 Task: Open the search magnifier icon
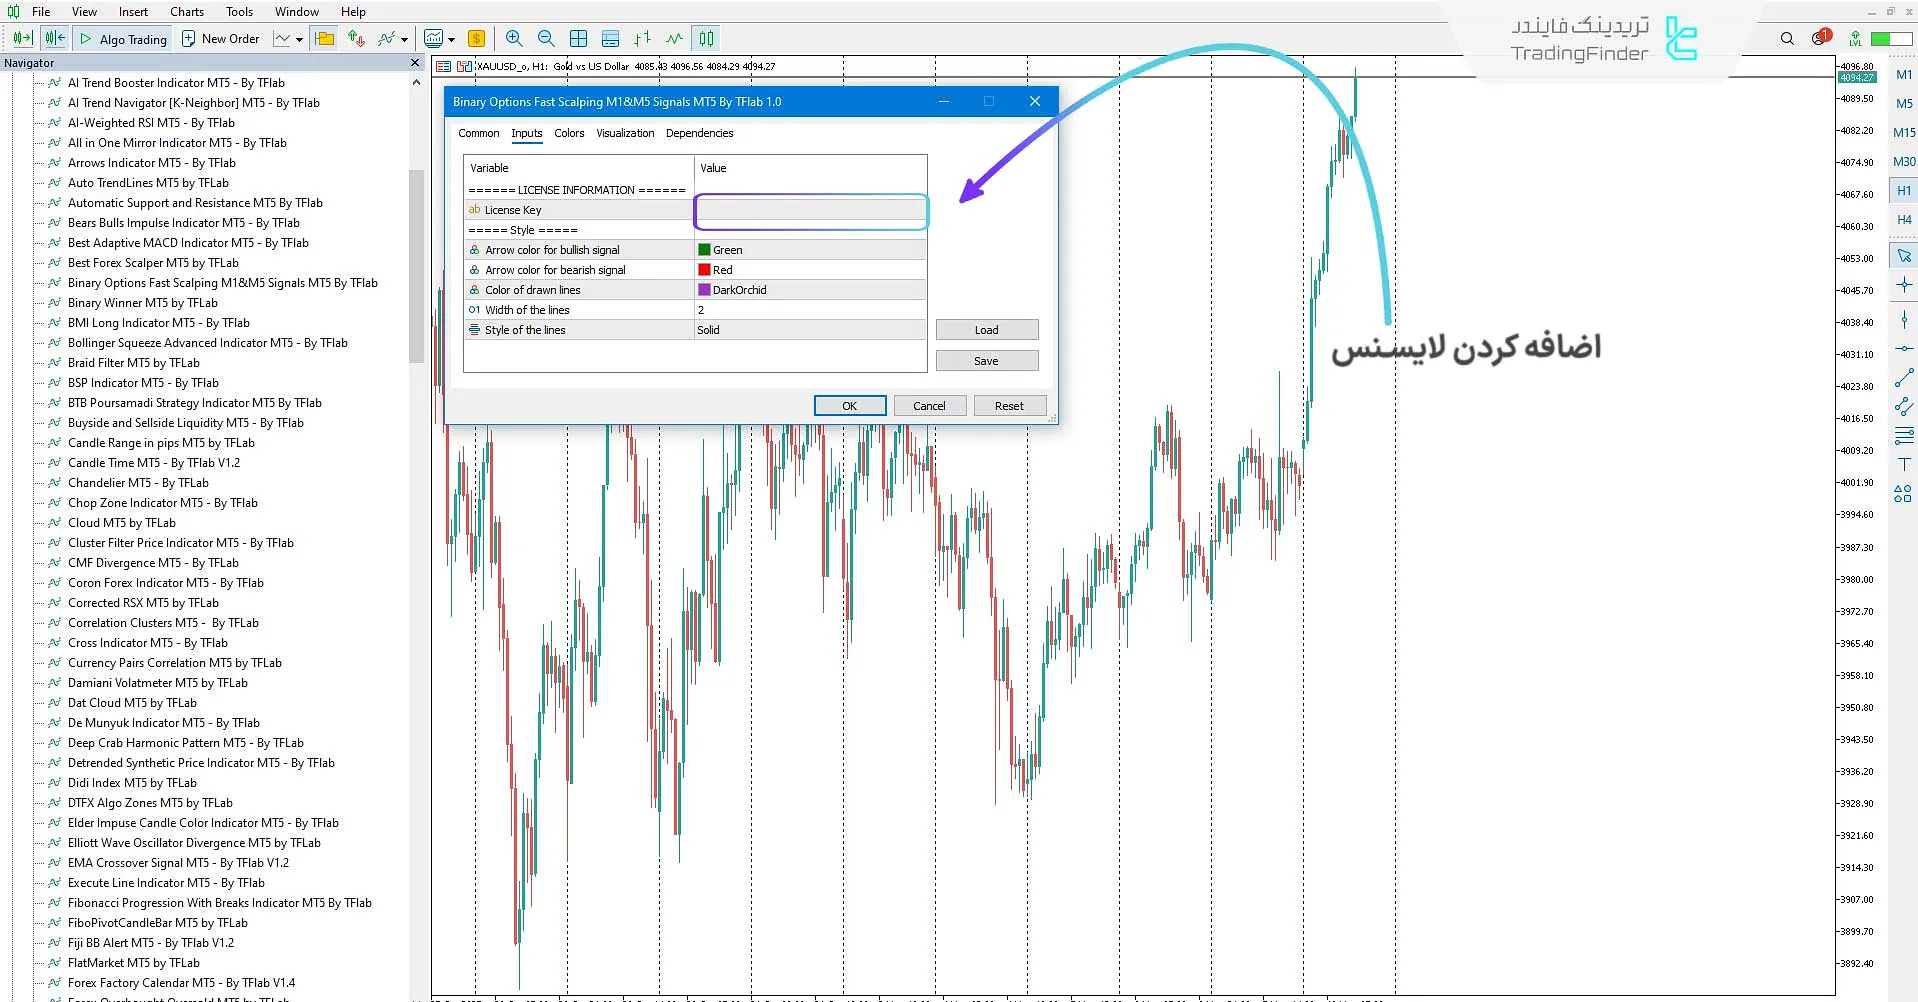(1787, 39)
